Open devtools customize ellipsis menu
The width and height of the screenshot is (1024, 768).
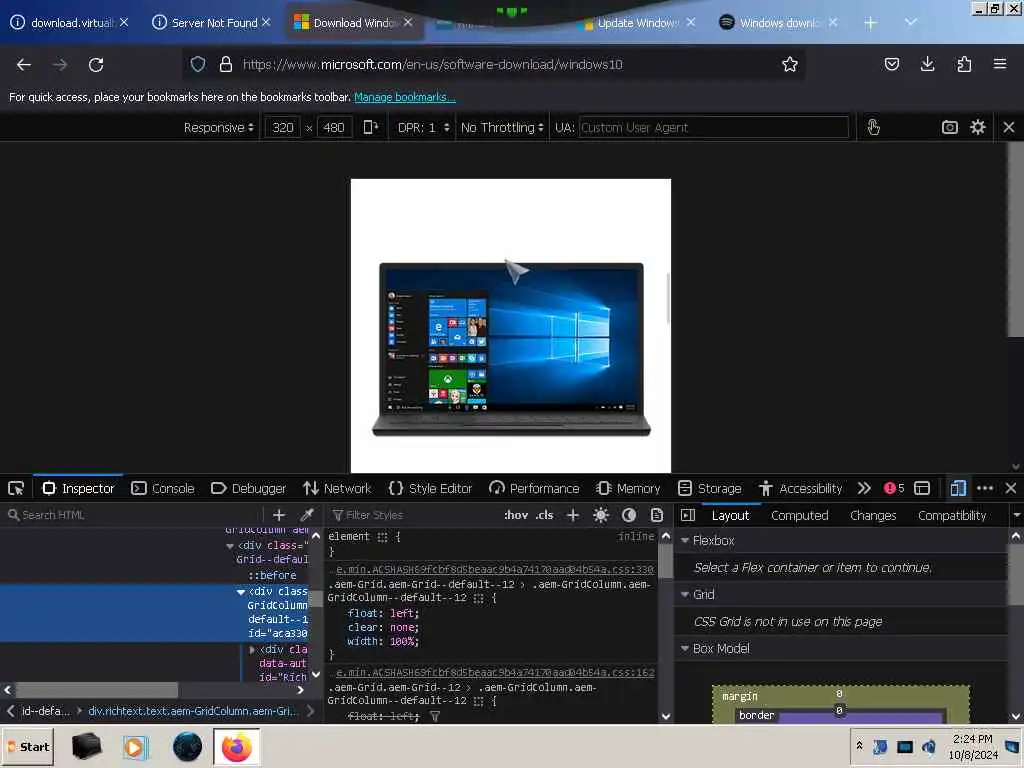(985, 488)
